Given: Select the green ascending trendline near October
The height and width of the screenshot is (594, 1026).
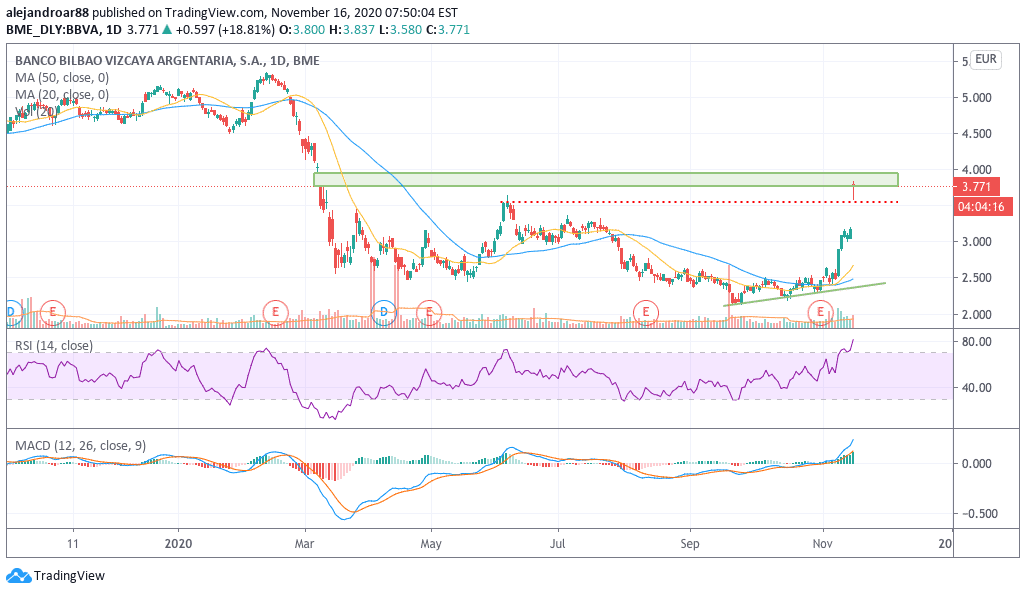Looking at the screenshot, I should point(805,294).
